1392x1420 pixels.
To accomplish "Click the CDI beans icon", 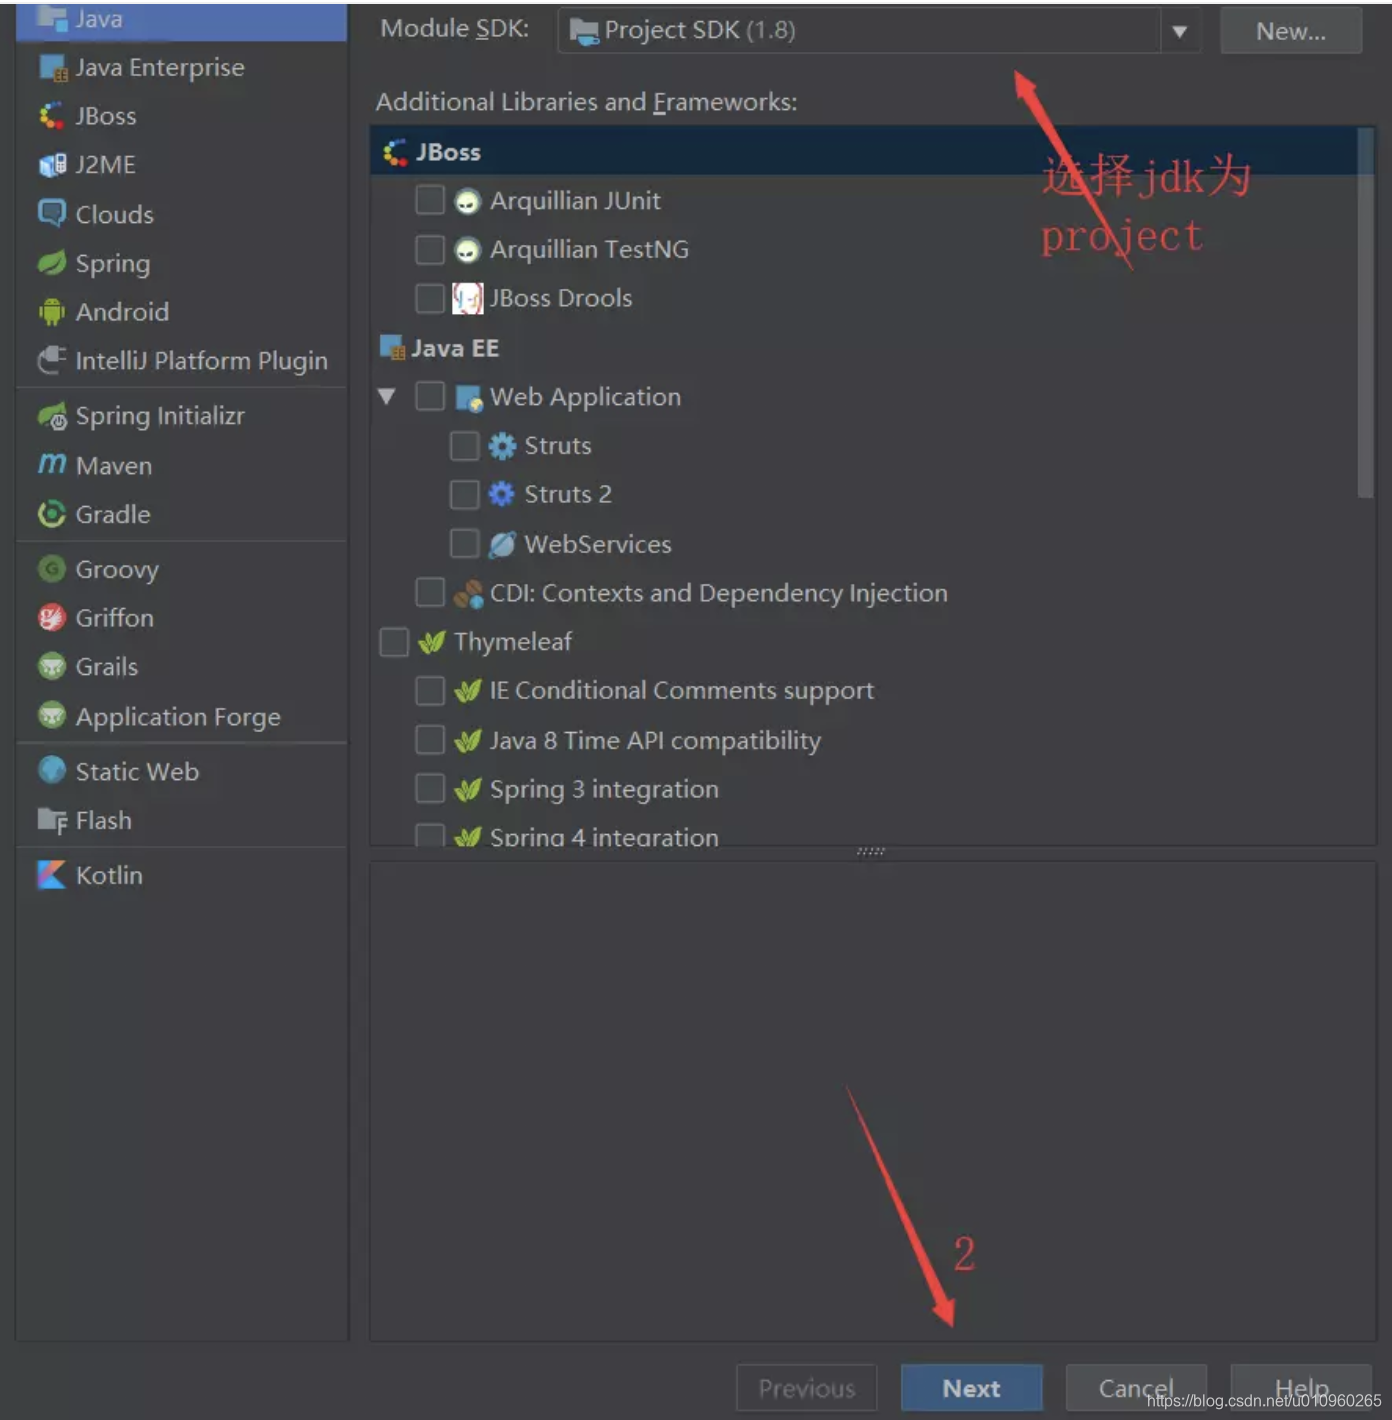I will pyautogui.click(x=468, y=594).
